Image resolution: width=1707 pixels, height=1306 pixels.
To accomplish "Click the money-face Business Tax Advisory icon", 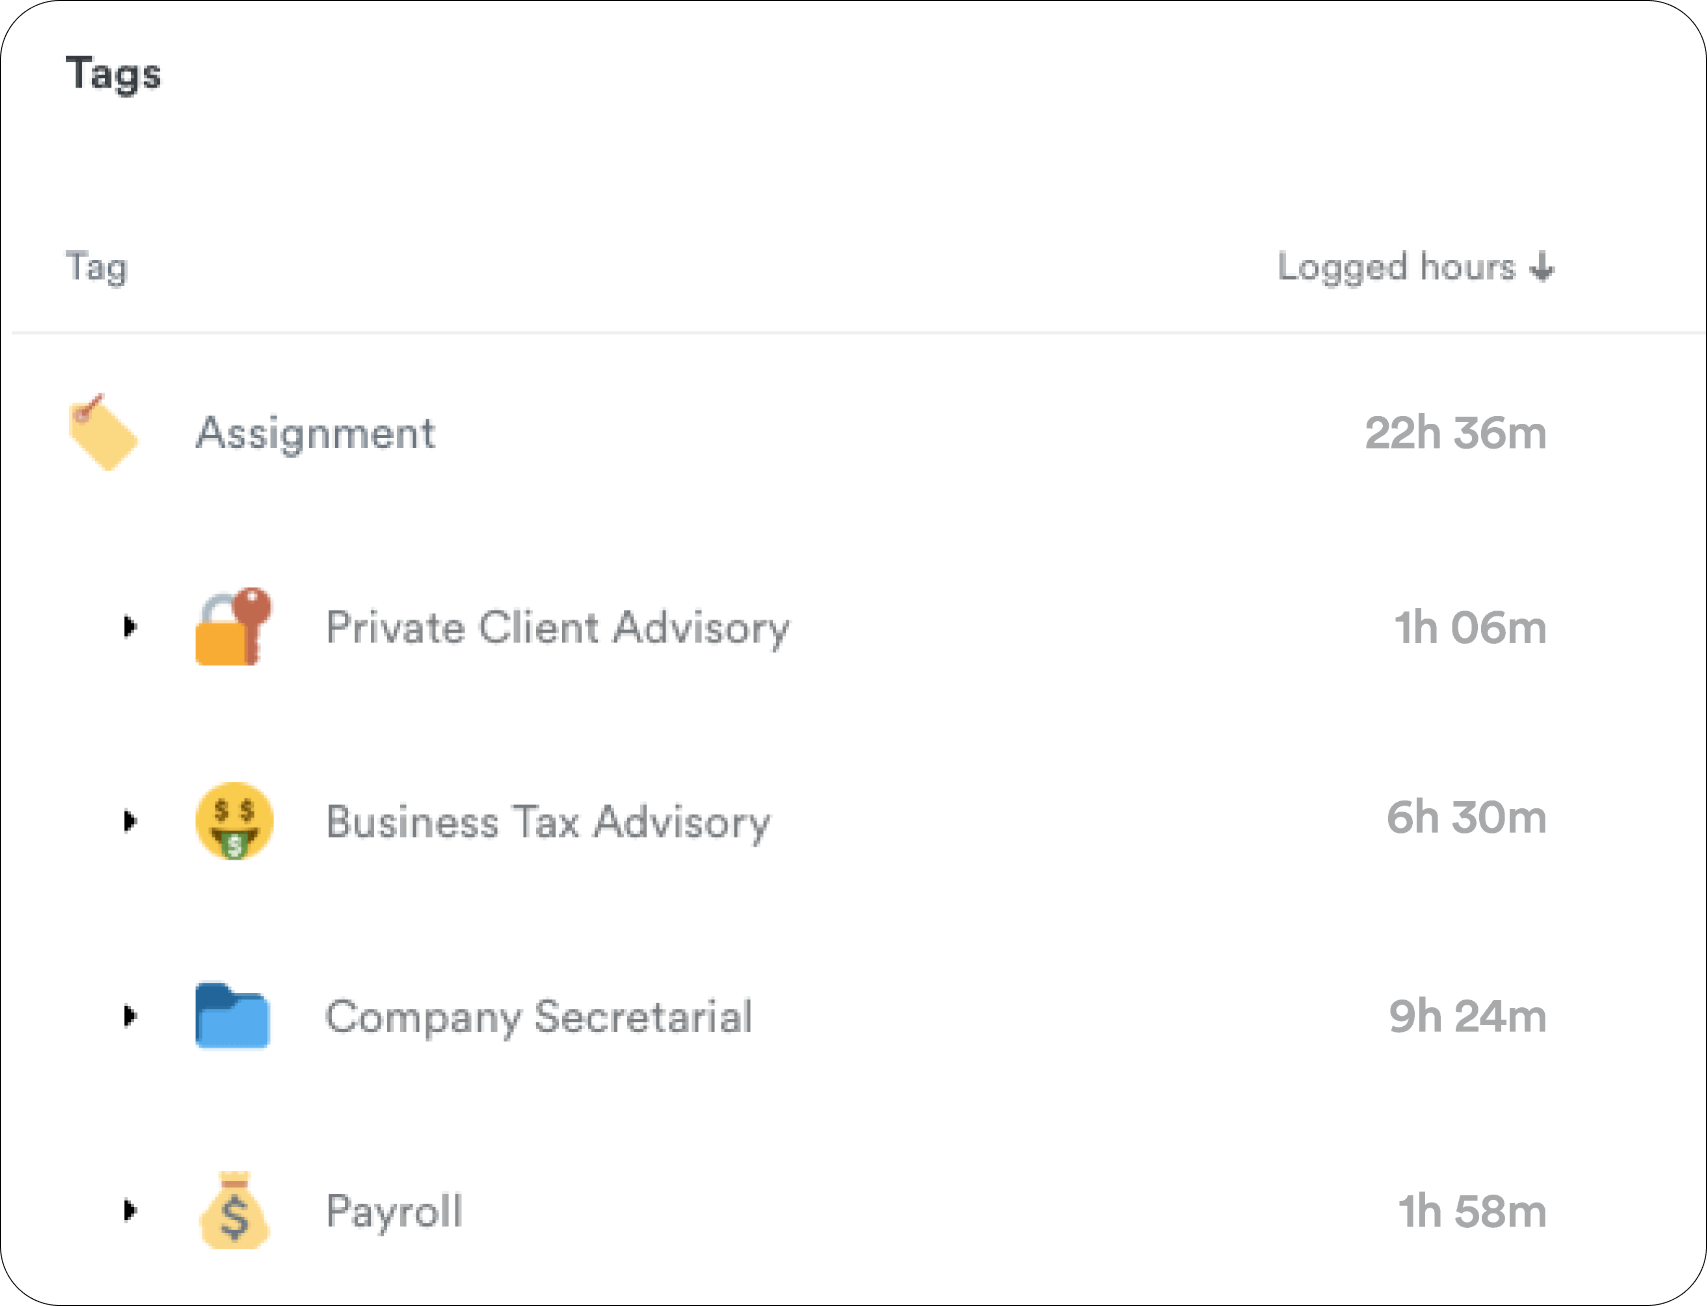I will [x=234, y=821].
